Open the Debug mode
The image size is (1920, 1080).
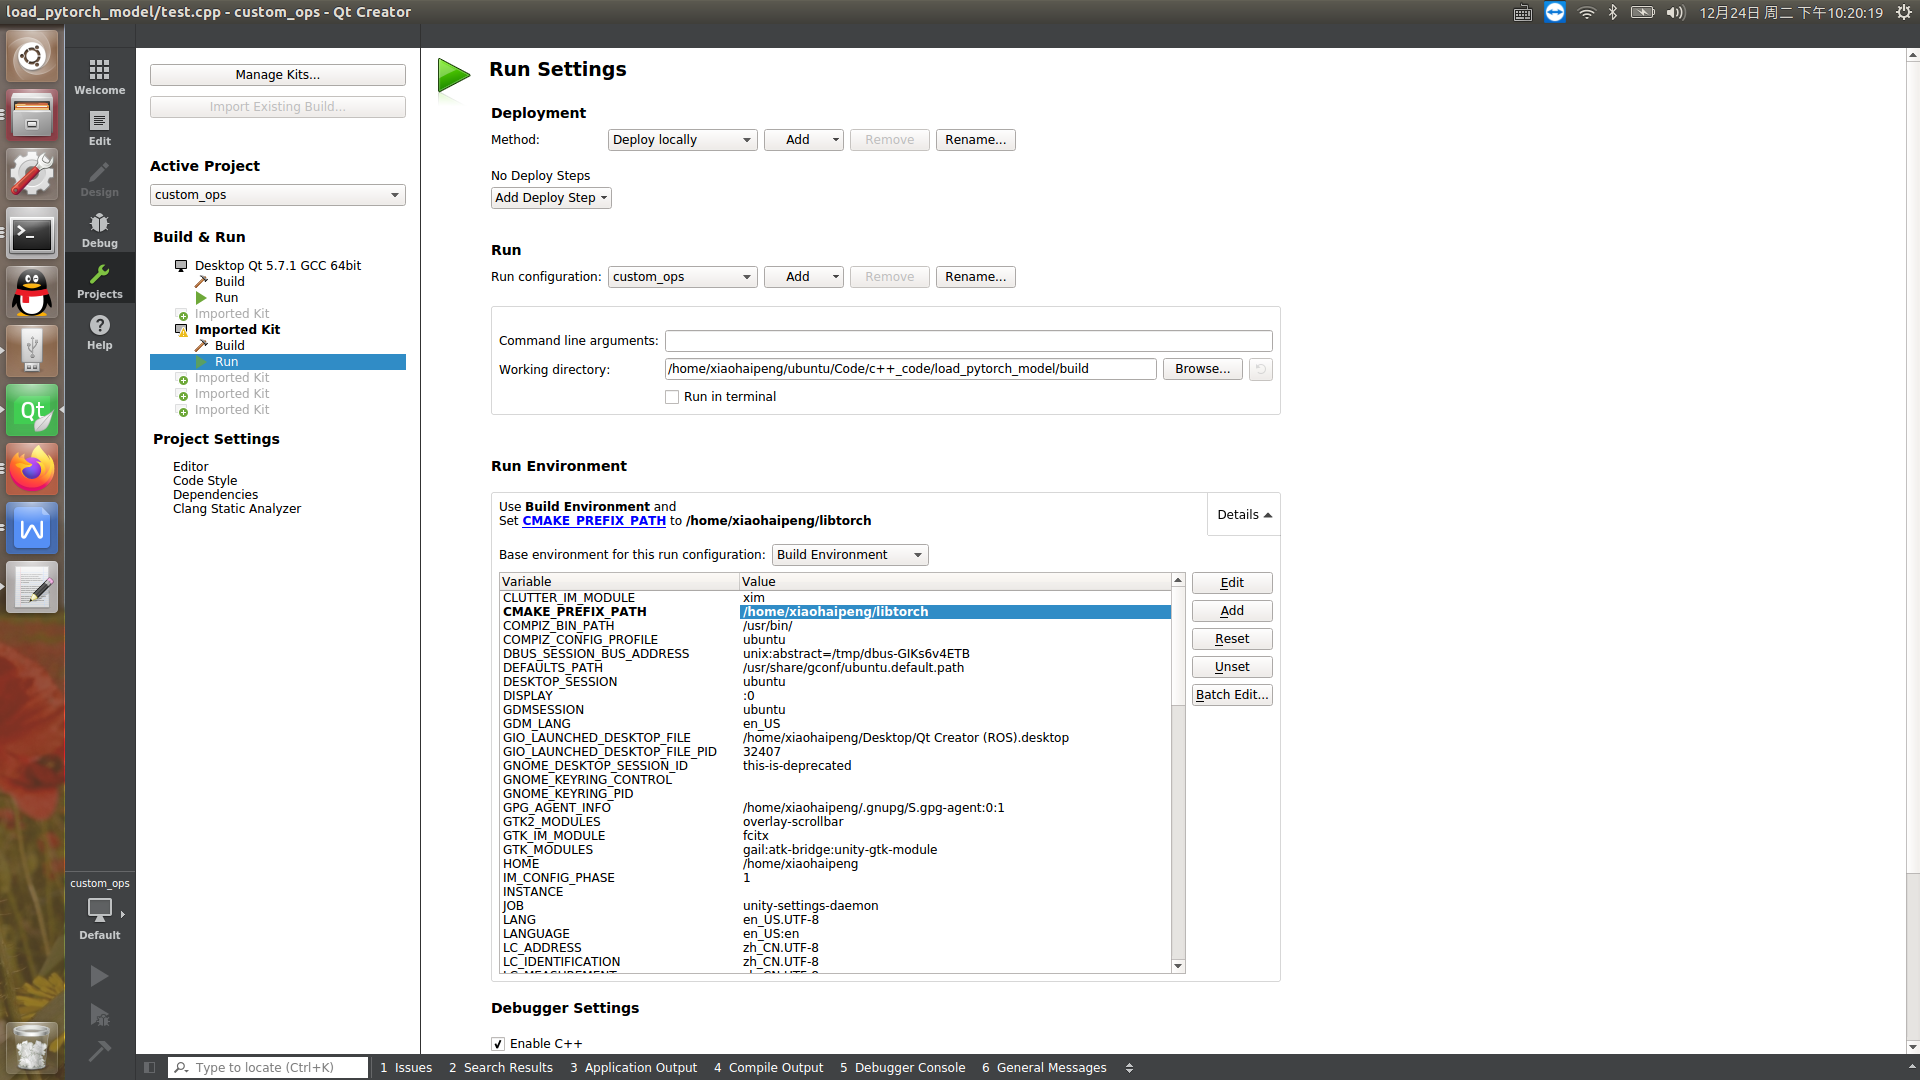(99, 229)
